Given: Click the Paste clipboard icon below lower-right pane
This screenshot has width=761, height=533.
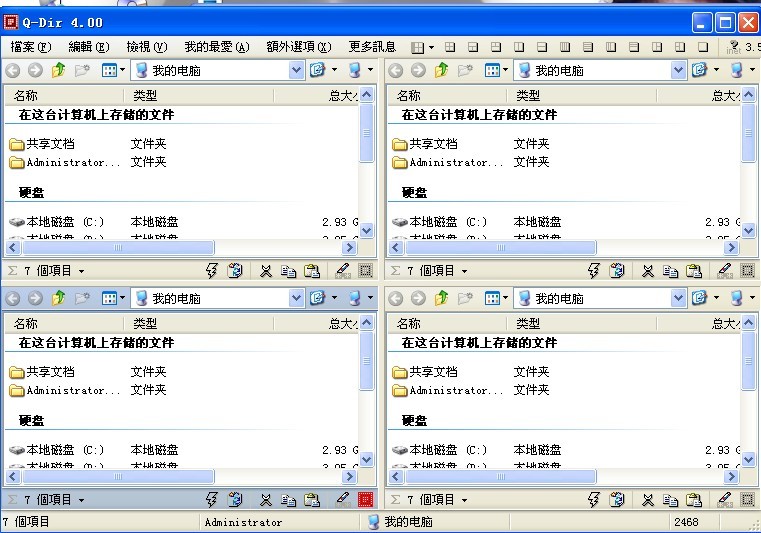Looking at the screenshot, I should [694, 500].
